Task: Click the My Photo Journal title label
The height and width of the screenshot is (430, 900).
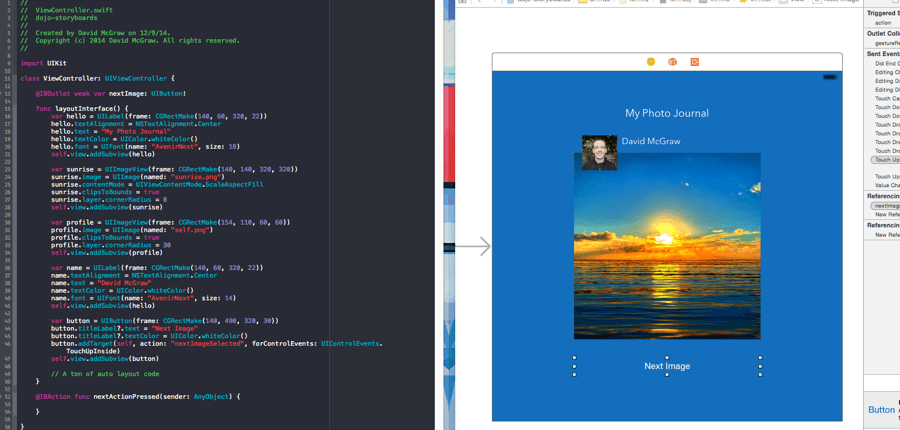Action: (667, 114)
